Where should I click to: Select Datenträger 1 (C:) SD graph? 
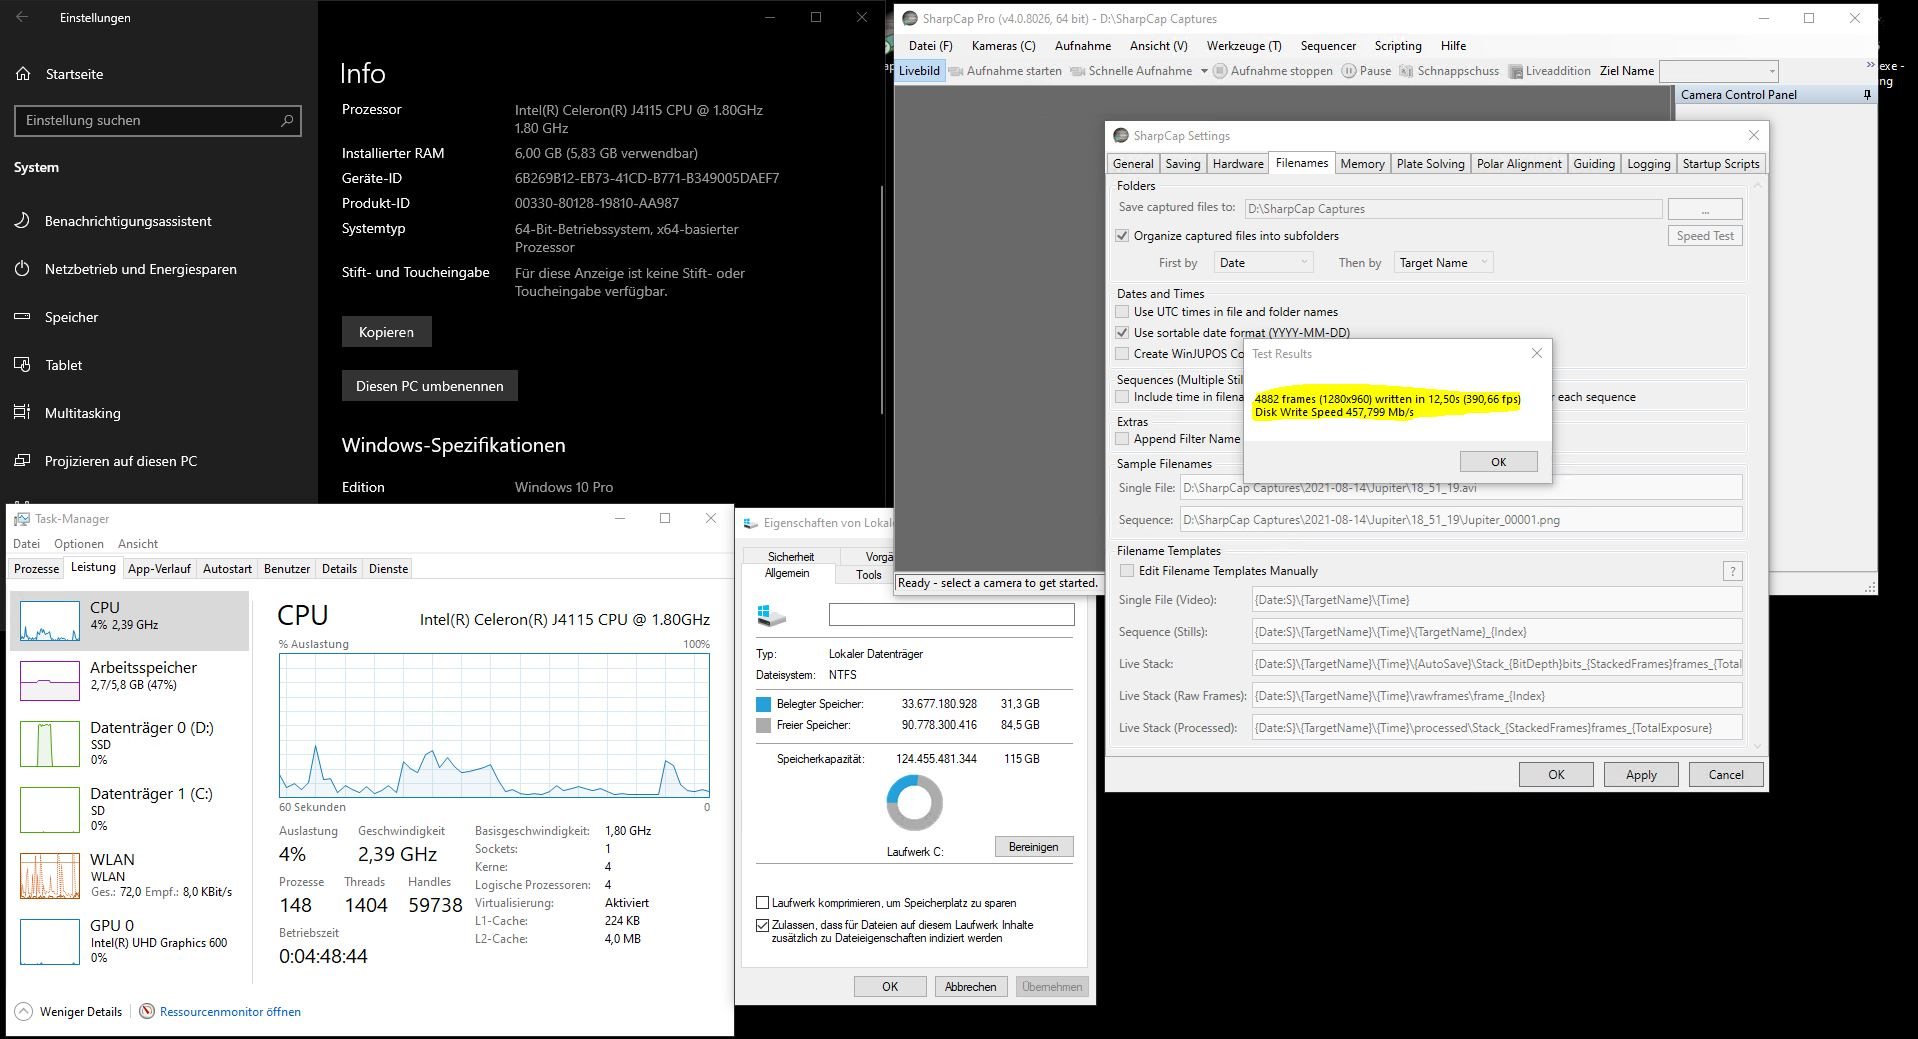point(50,810)
